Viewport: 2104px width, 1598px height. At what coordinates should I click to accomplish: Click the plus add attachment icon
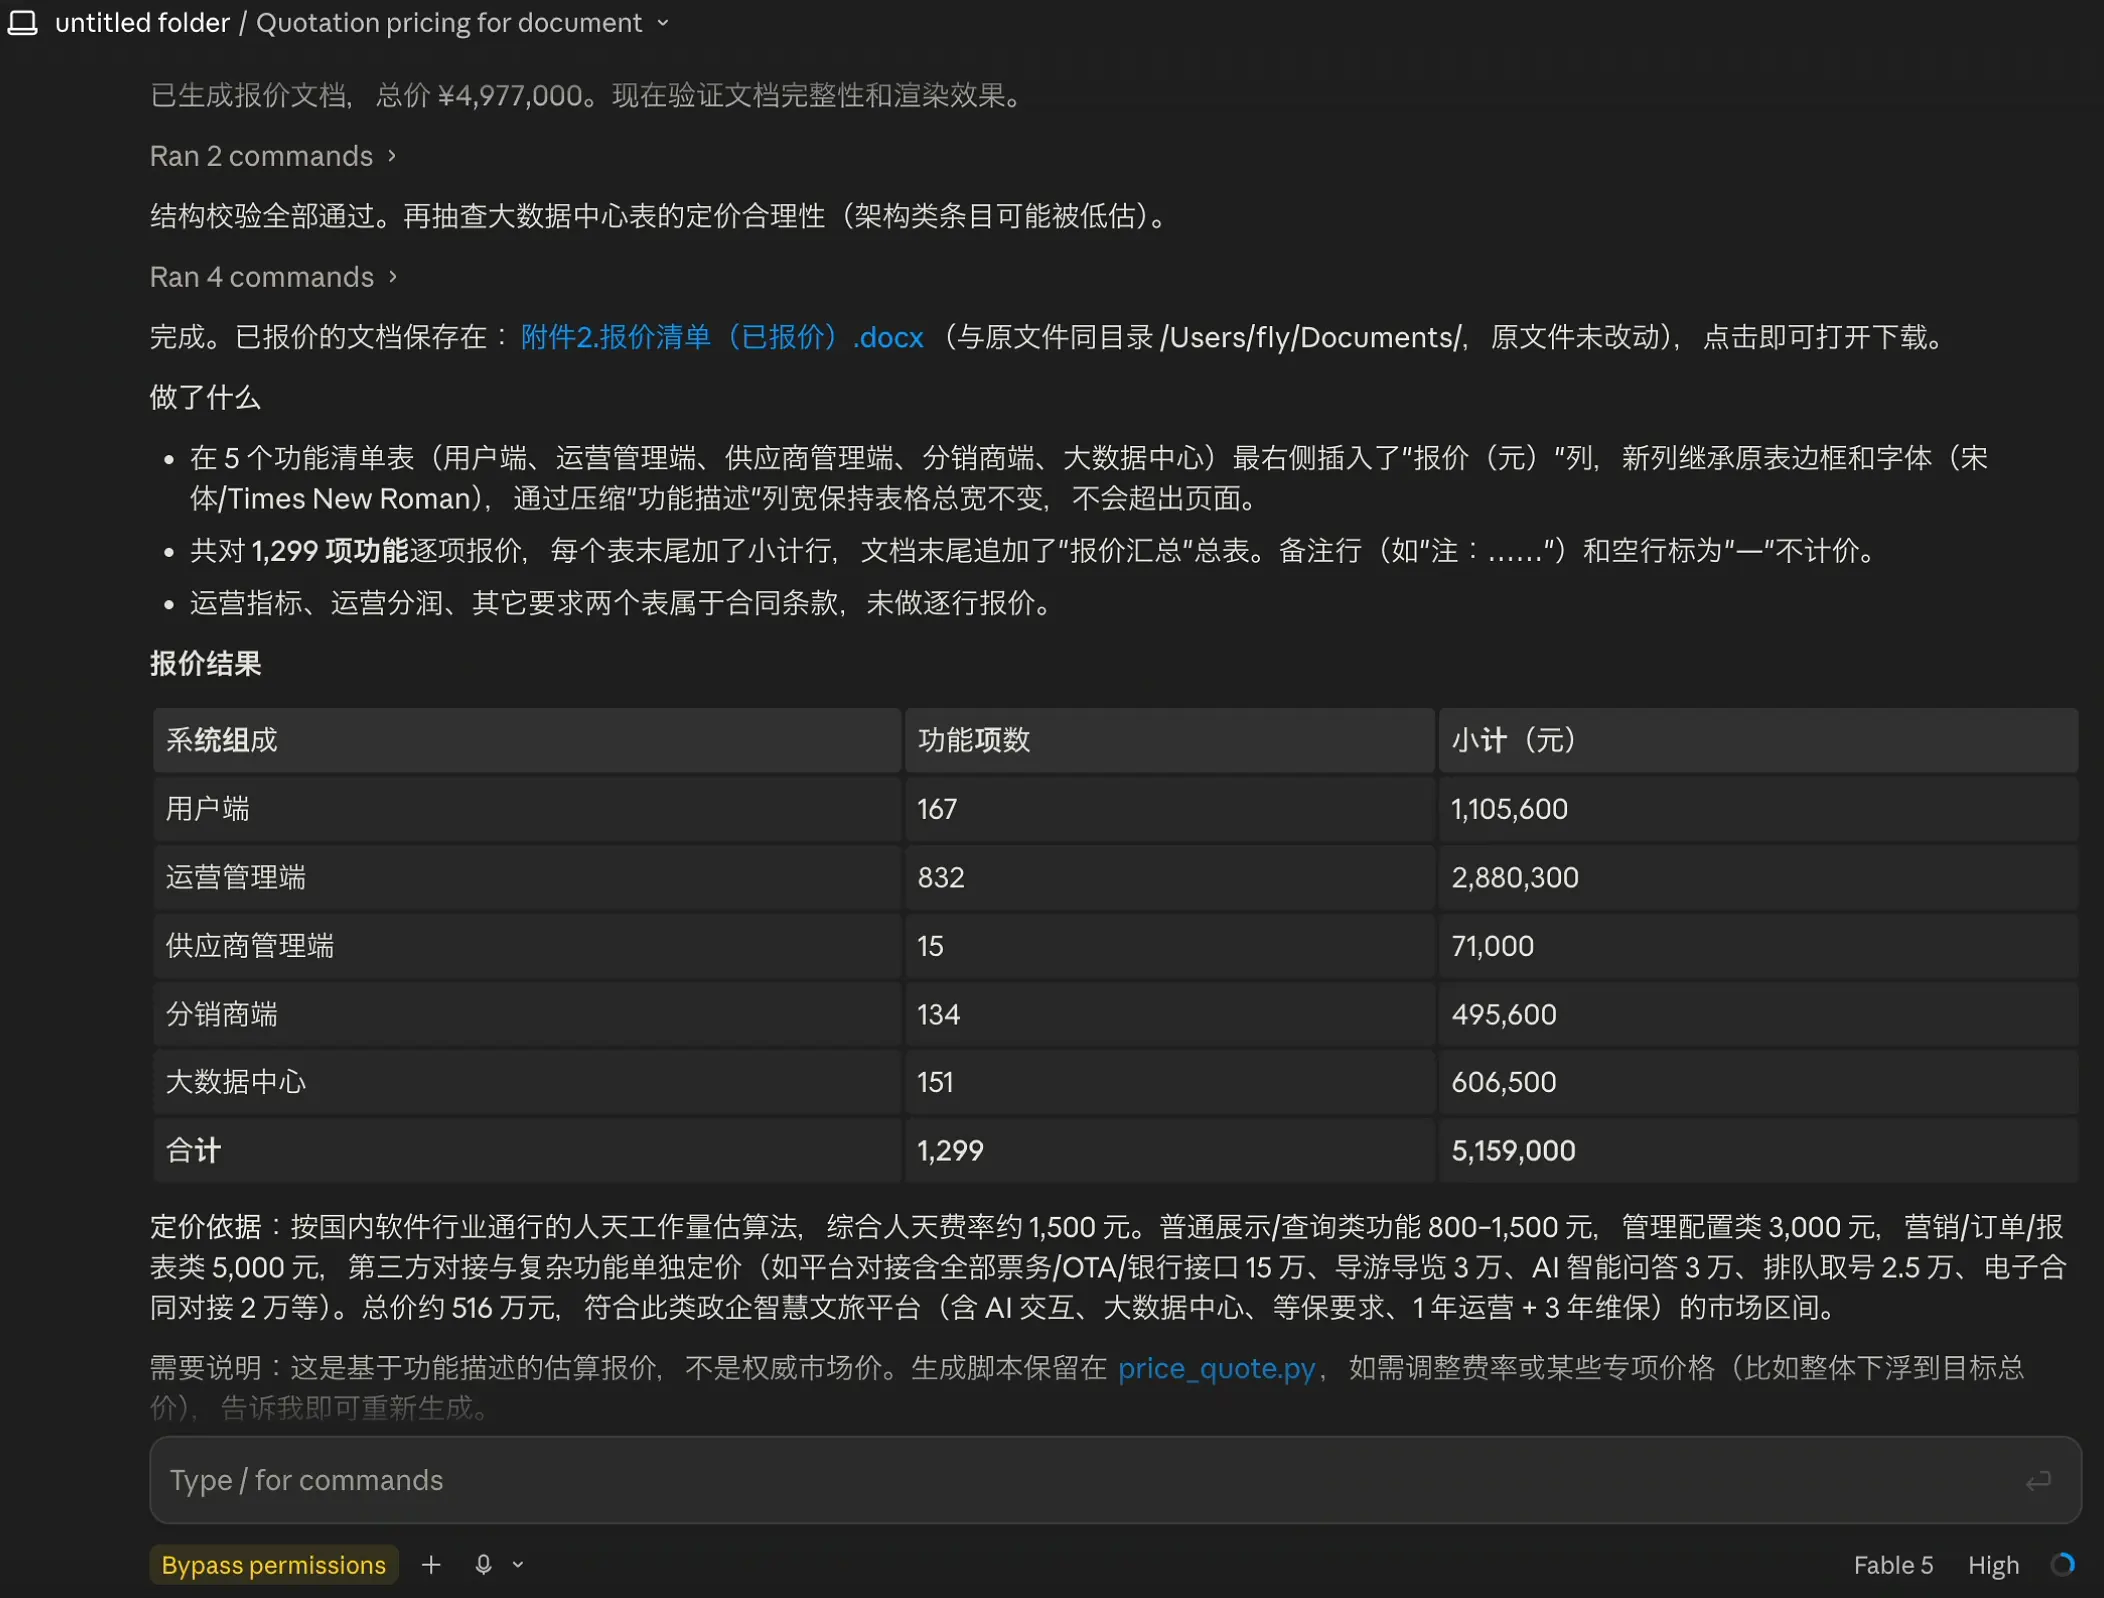click(x=431, y=1565)
